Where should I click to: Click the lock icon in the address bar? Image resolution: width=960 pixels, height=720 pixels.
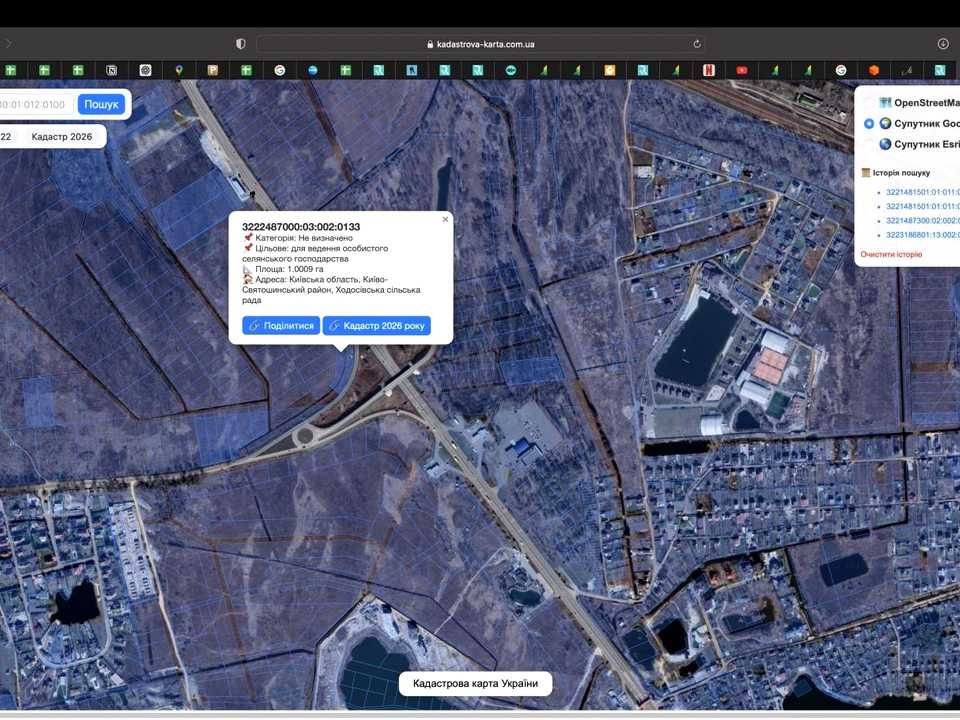[x=430, y=44]
